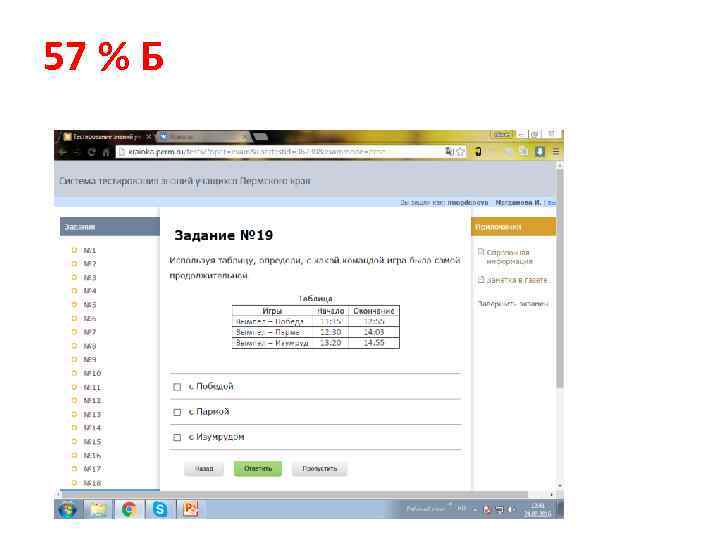Open task №11 in the task list
The height and width of the screenshot is (540, 720).
(92, 388)
